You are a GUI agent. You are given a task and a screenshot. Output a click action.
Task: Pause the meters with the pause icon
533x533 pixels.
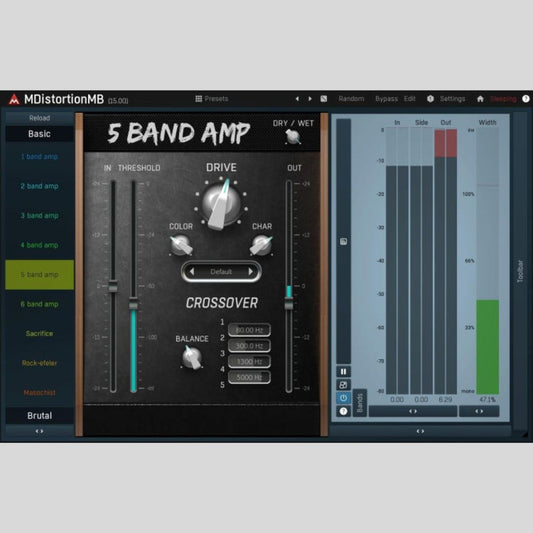pyautogui.click(x=343, y=372)
